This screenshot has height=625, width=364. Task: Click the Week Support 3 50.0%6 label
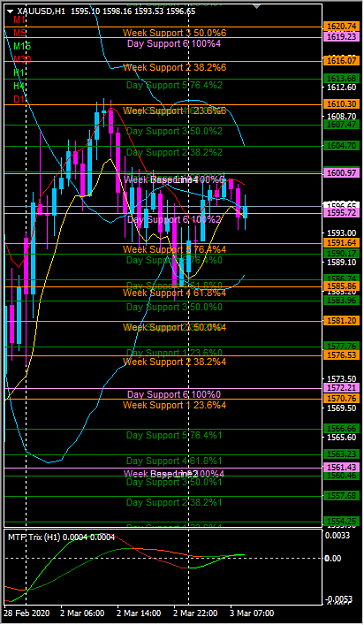click(175, 33)
